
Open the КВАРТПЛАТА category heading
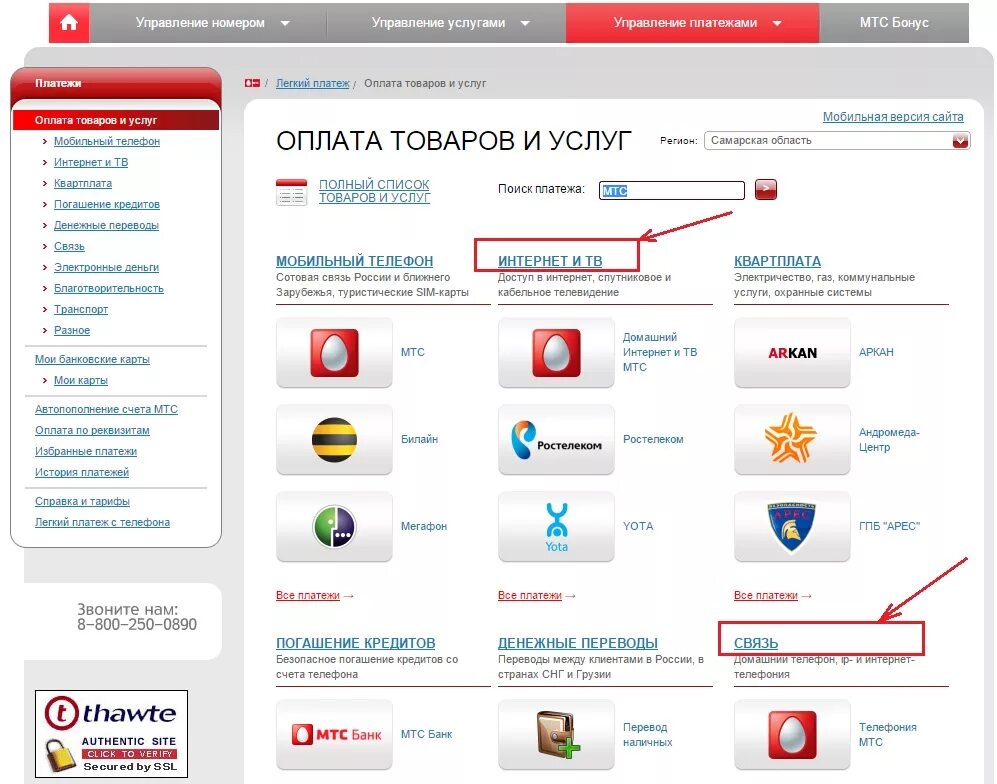777,261
